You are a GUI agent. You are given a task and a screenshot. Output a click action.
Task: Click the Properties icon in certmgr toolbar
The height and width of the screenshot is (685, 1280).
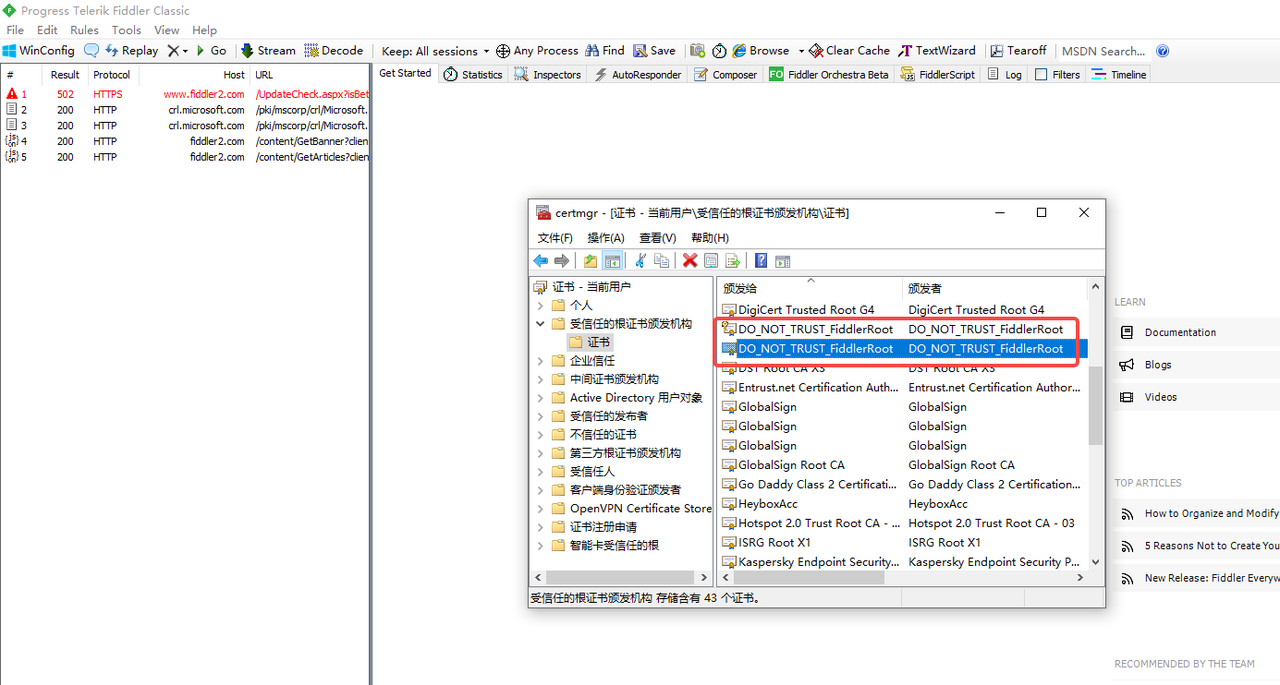711,261
